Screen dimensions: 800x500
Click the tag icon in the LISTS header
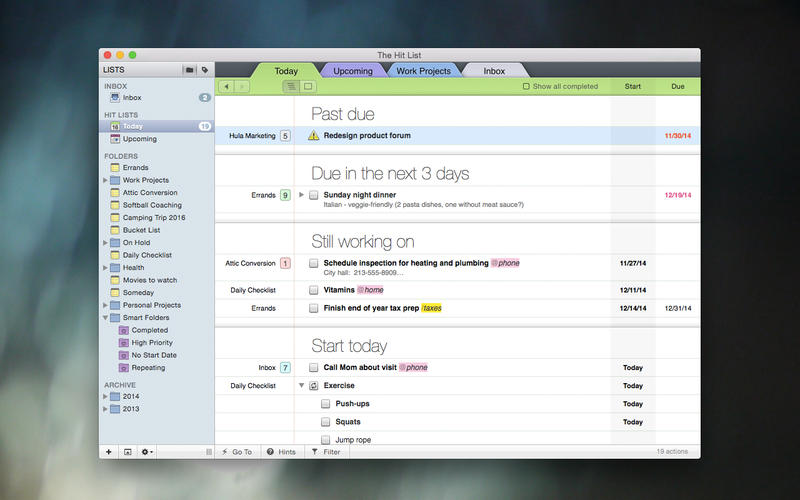coord(205,70)
